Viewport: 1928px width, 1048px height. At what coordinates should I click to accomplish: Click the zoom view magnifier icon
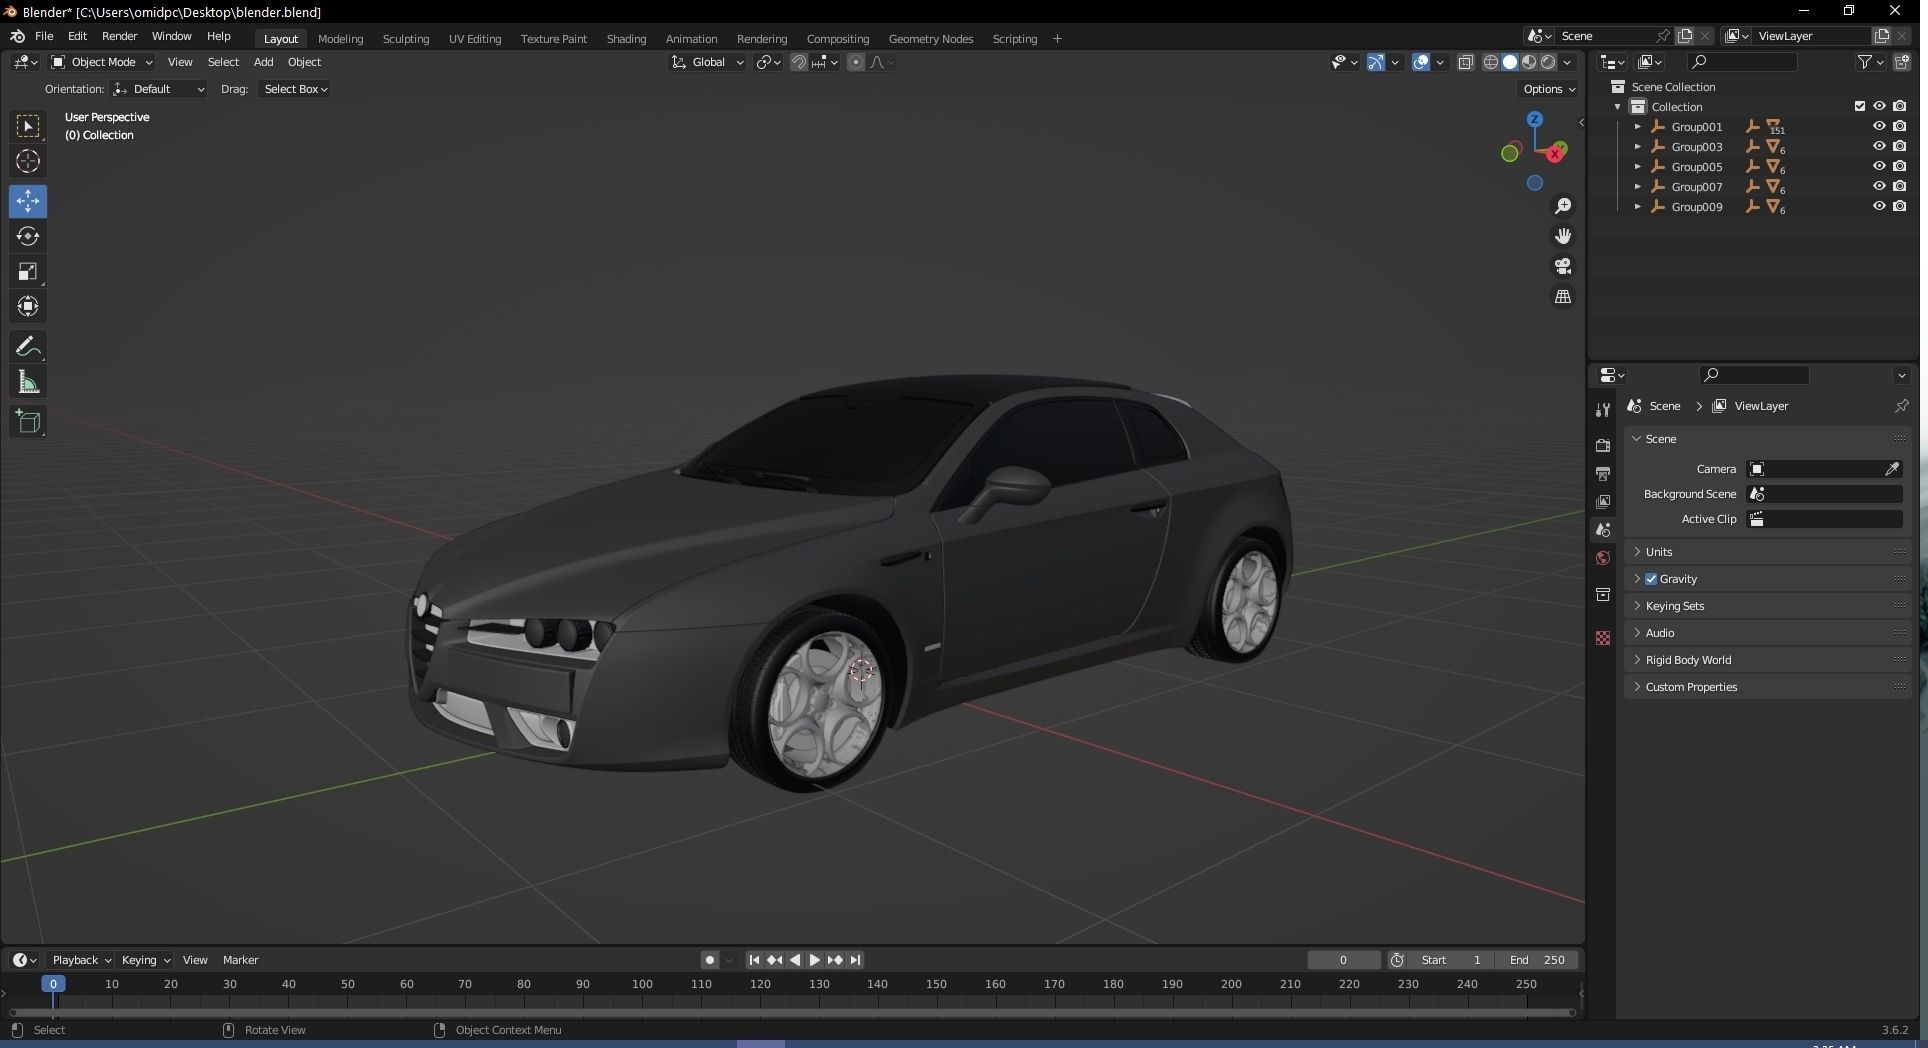1562,206
